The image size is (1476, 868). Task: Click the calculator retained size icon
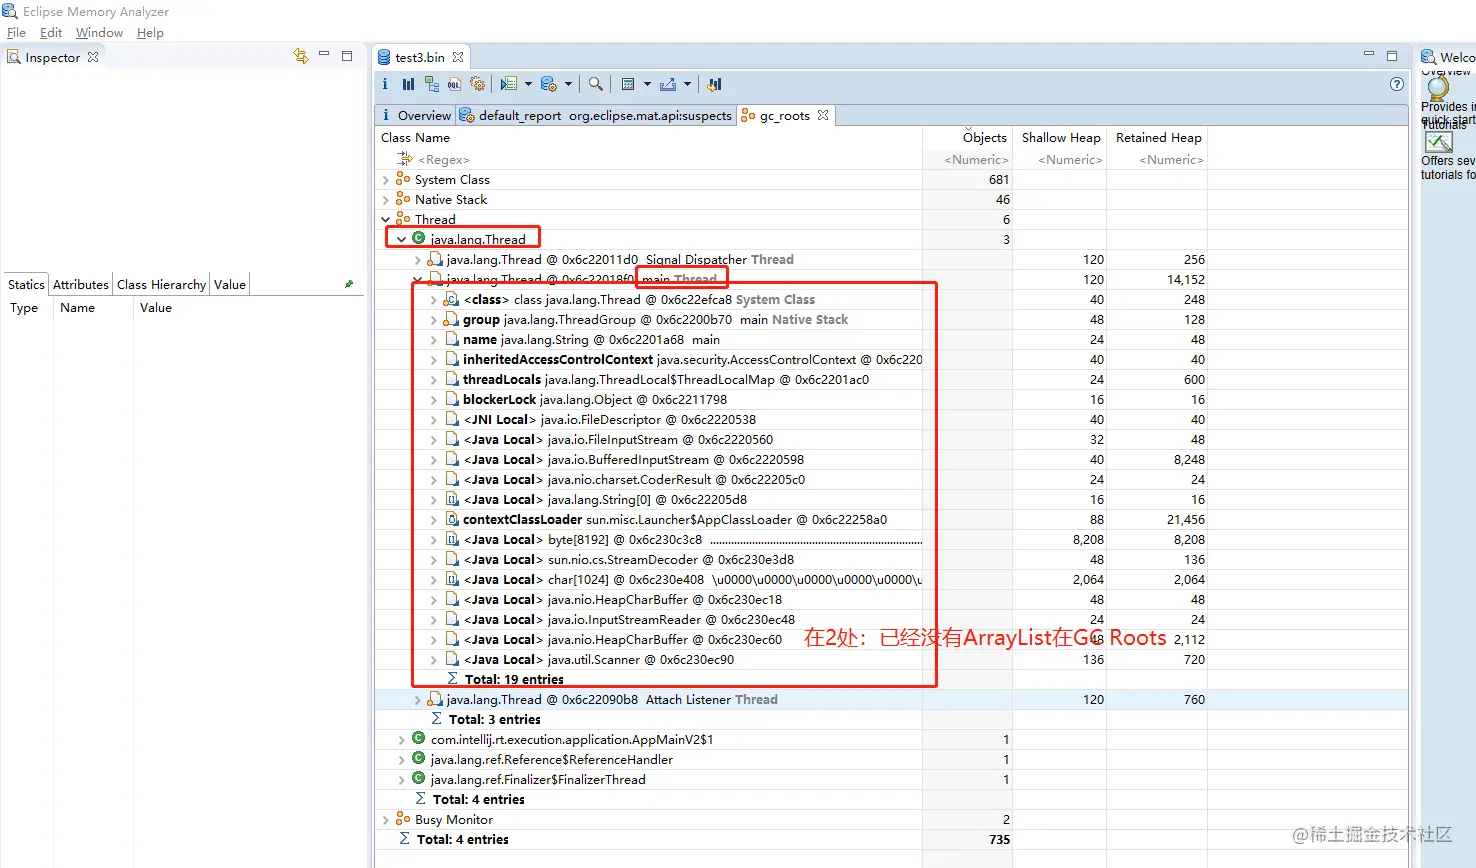point(628,84)
